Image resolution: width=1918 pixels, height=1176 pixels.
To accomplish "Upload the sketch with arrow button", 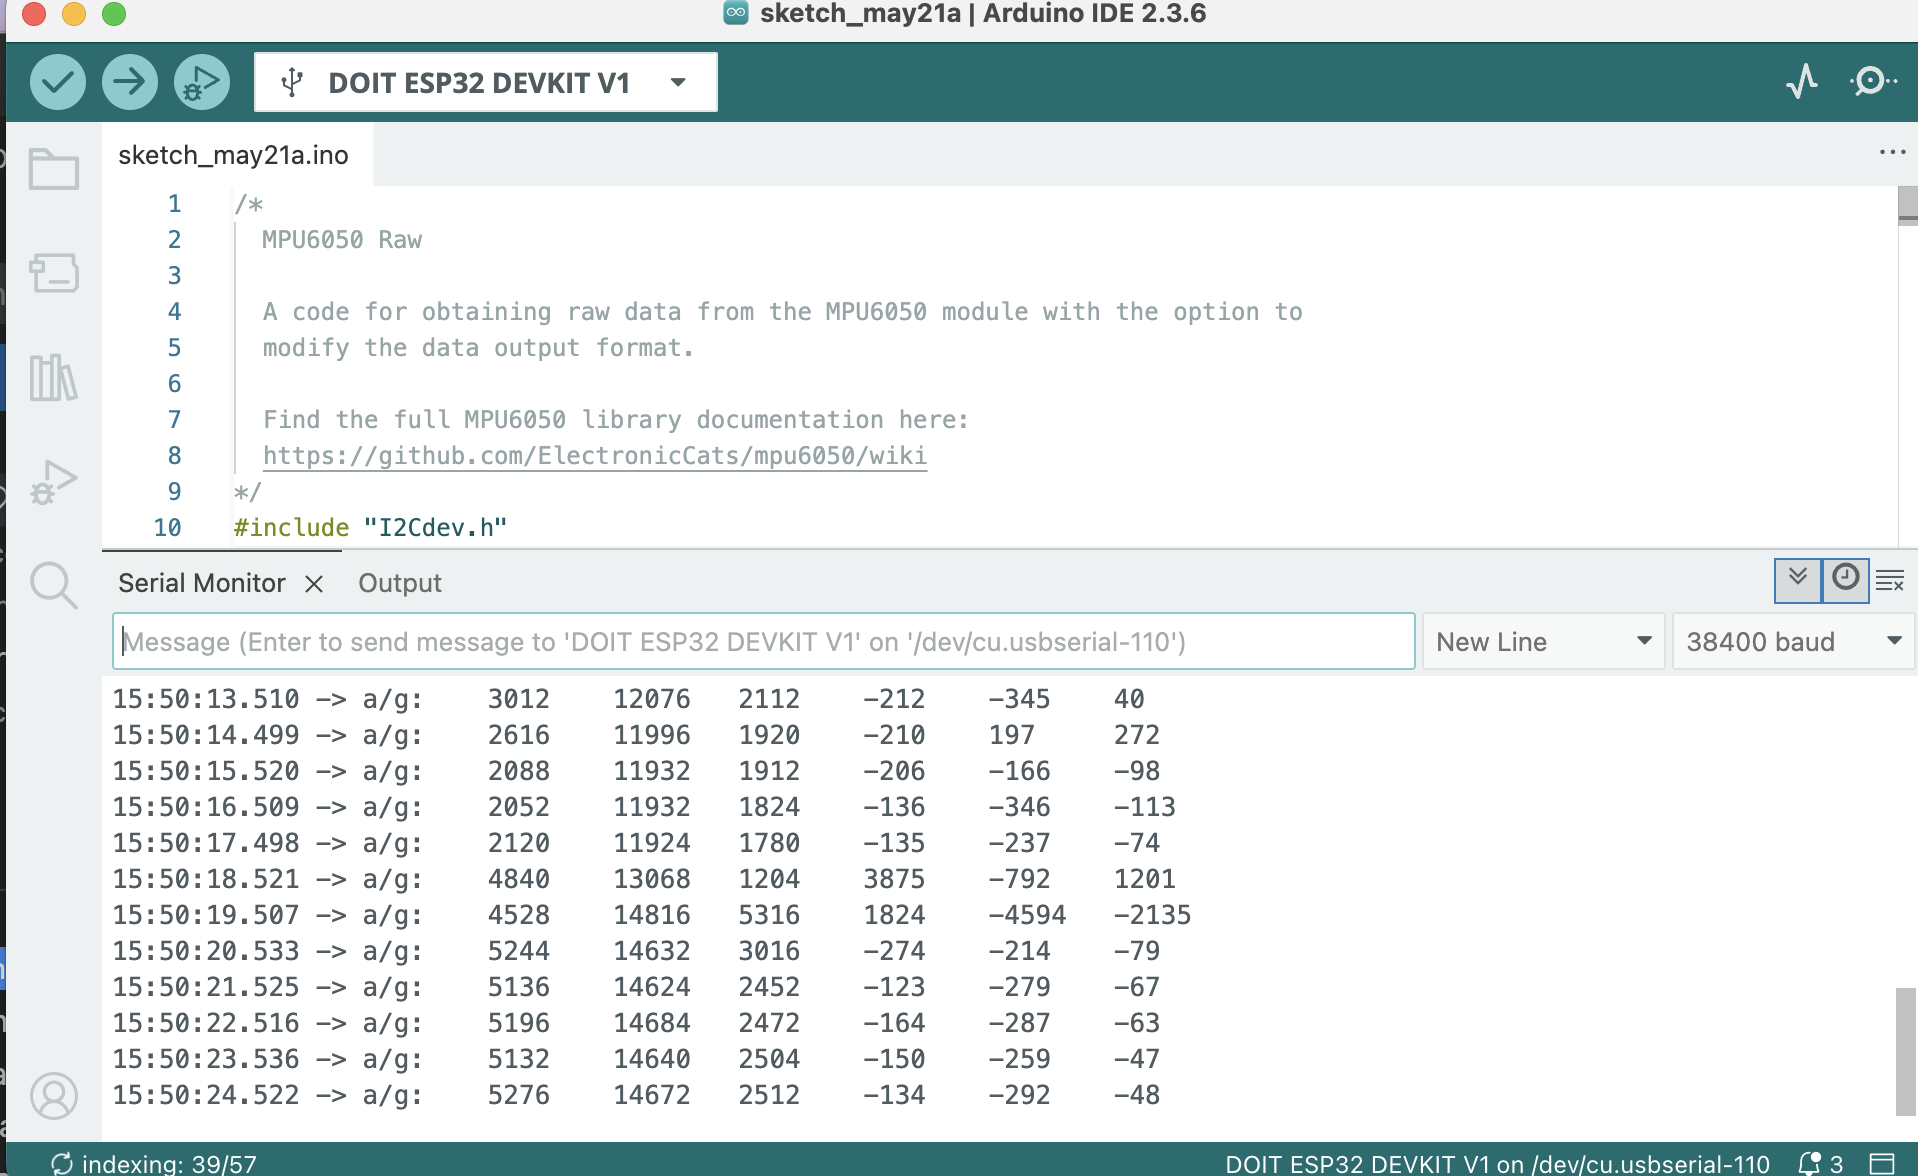I will [x=130, y=82].
